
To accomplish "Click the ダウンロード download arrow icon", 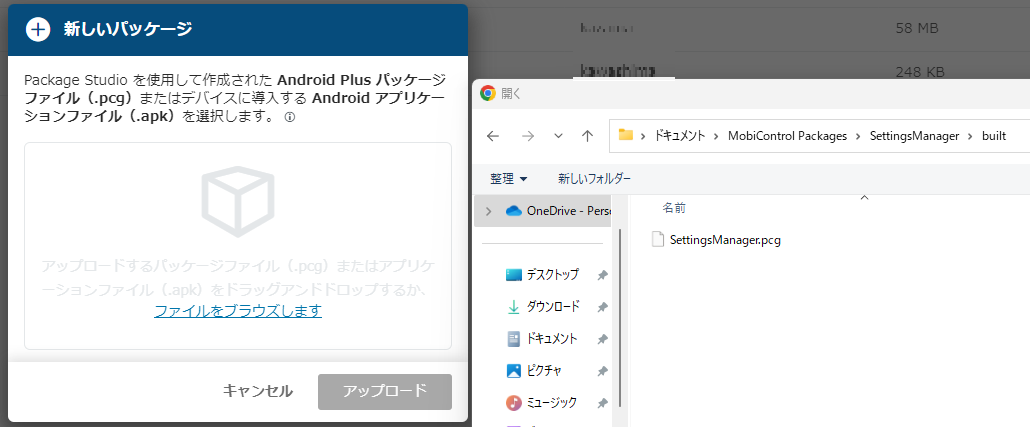I will pos(514,307).
